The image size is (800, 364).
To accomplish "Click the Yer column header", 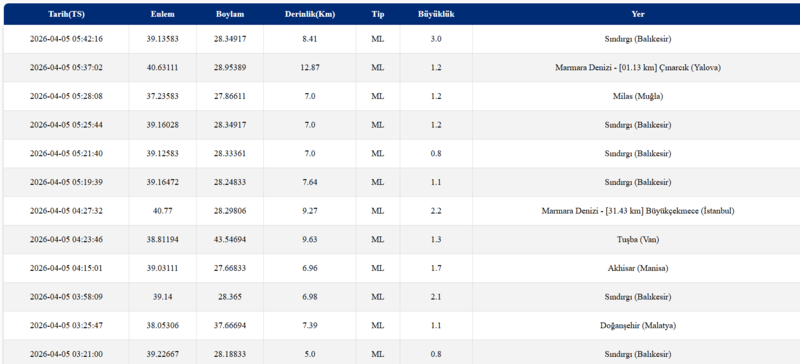I will coord(638,14).
